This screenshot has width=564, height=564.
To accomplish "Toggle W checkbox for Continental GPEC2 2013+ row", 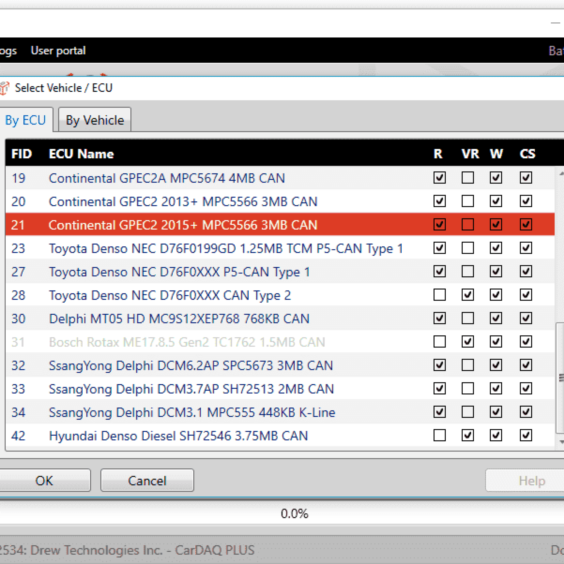I will coord(496,201).
